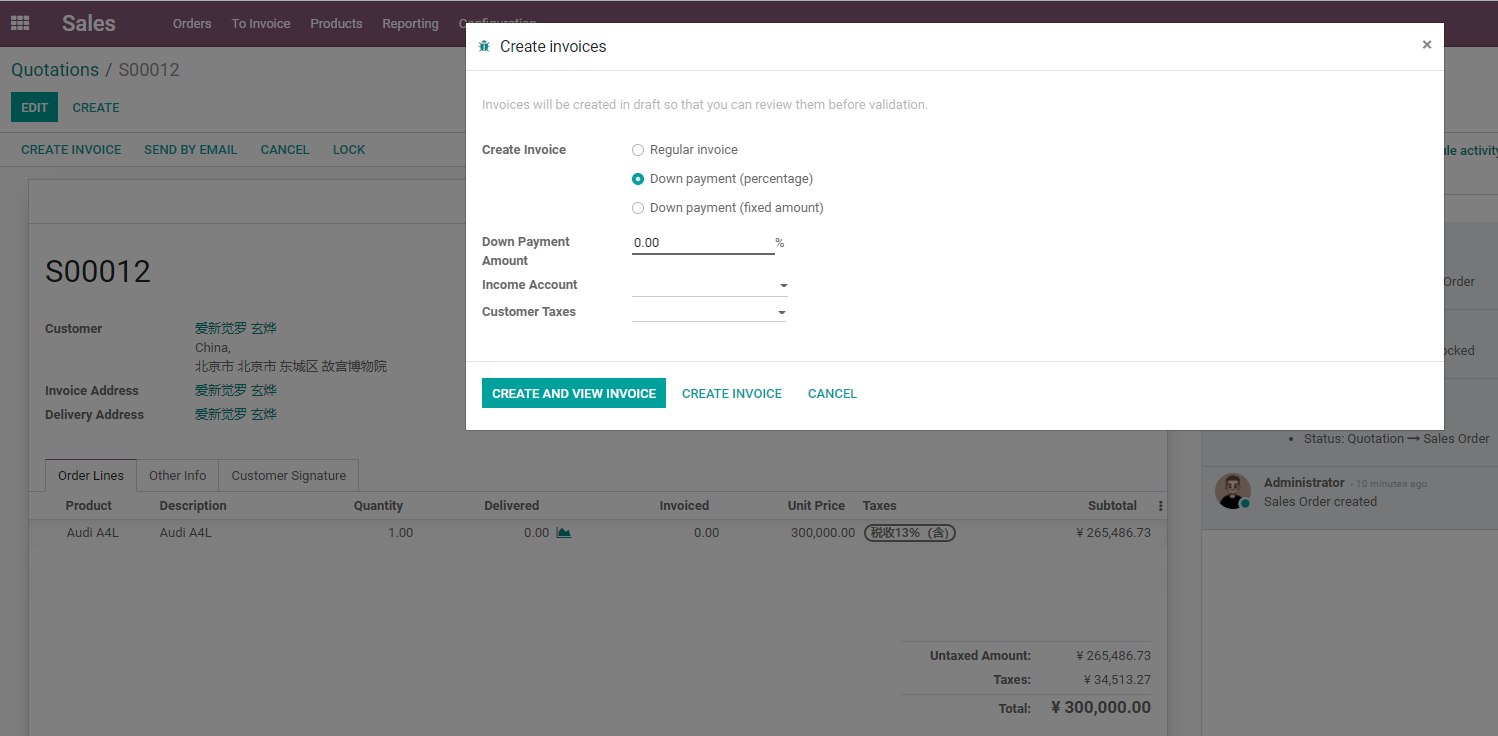Click the Untaxed Amount ¥ 265,486.73 value

pyautogui.click(x=1113, y=656)
